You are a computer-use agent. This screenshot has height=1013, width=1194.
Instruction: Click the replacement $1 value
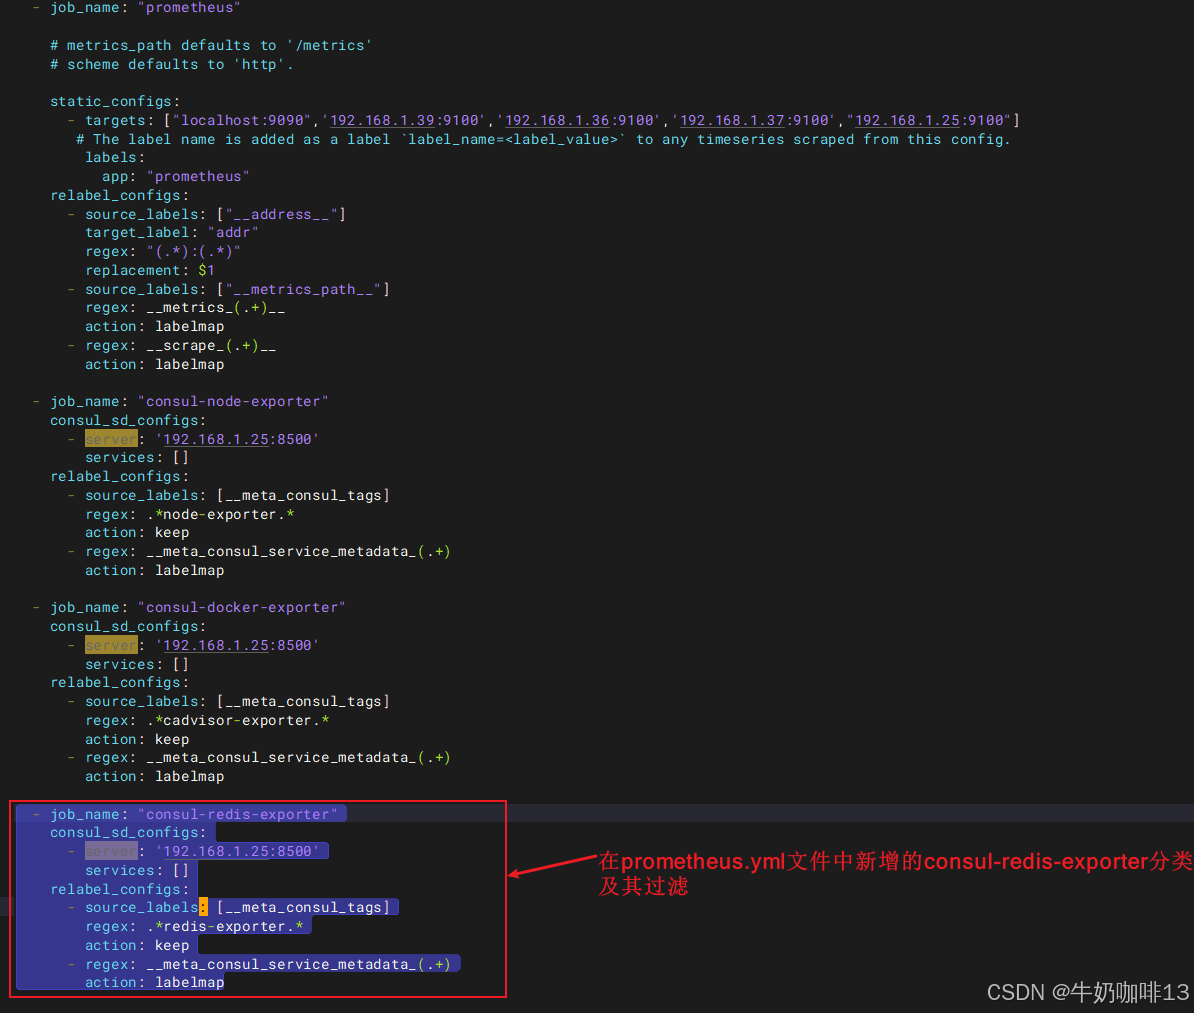pos(206,270)
